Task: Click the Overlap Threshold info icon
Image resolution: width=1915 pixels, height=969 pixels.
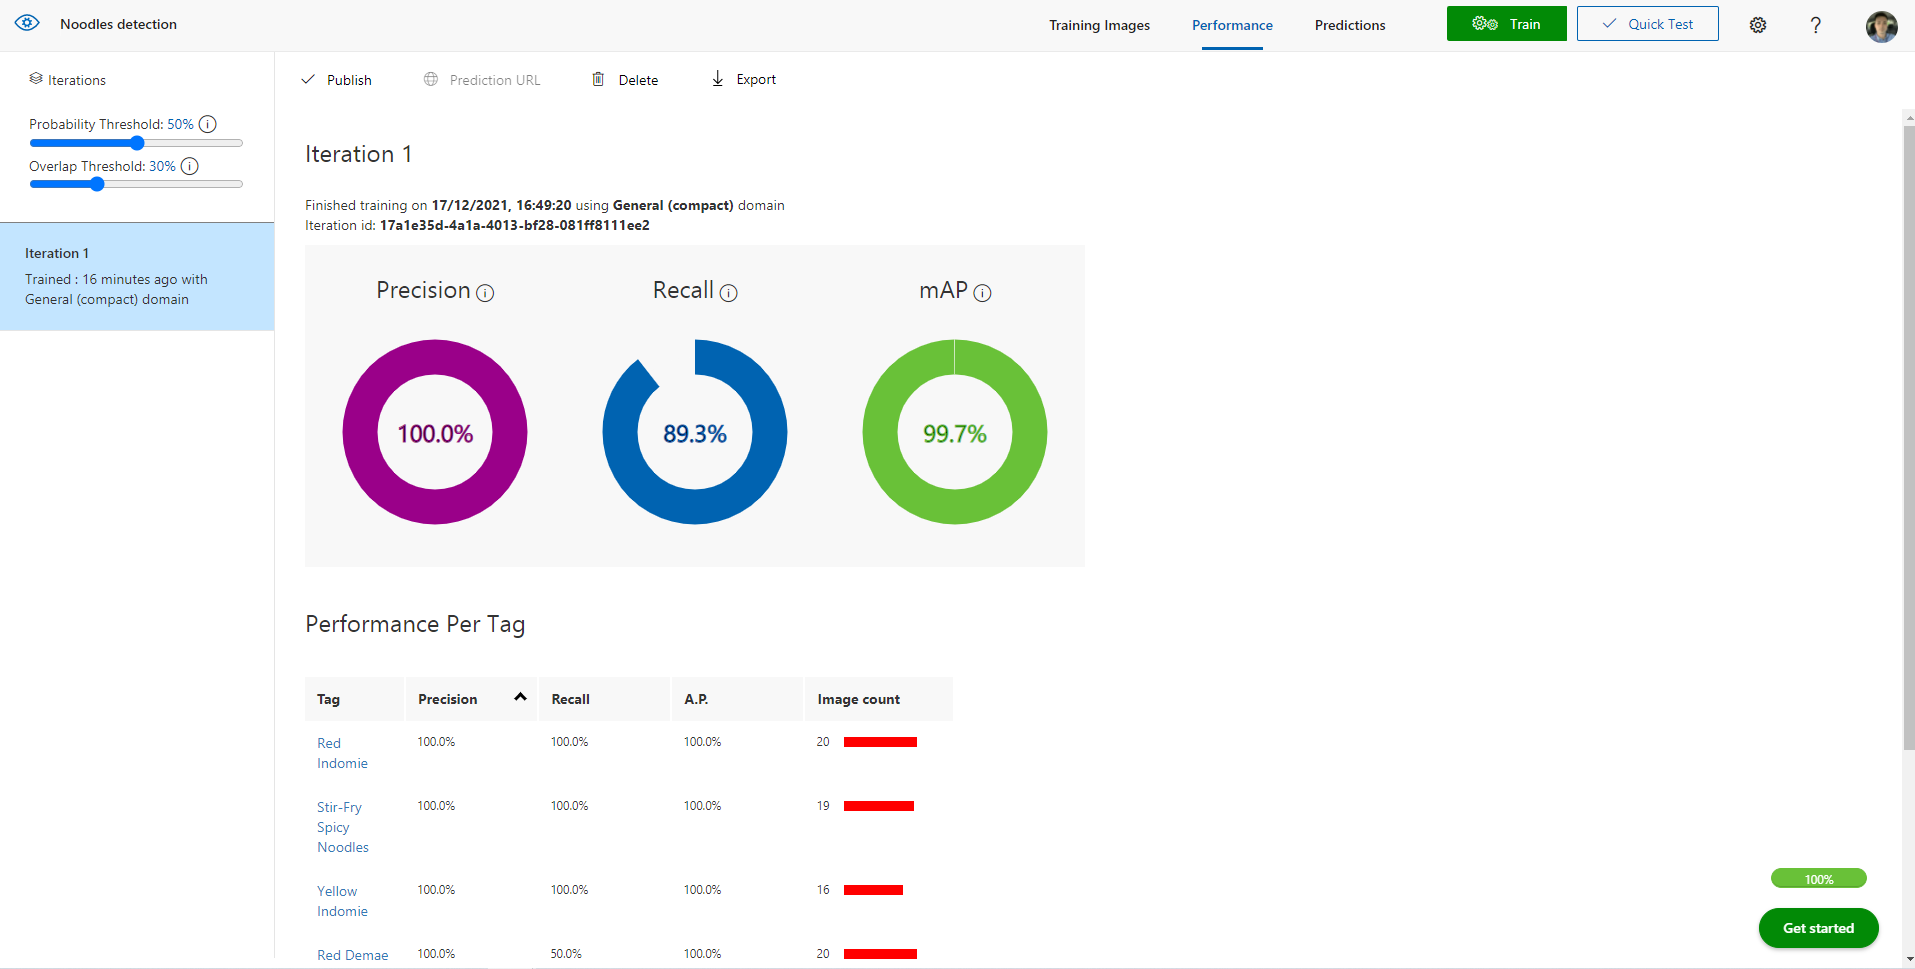Action: [190, 166]
